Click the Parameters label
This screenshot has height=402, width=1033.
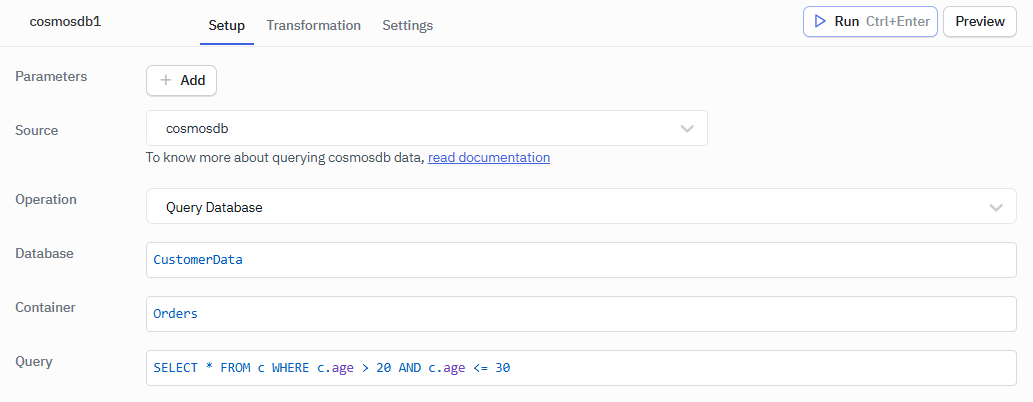[51, 76]
